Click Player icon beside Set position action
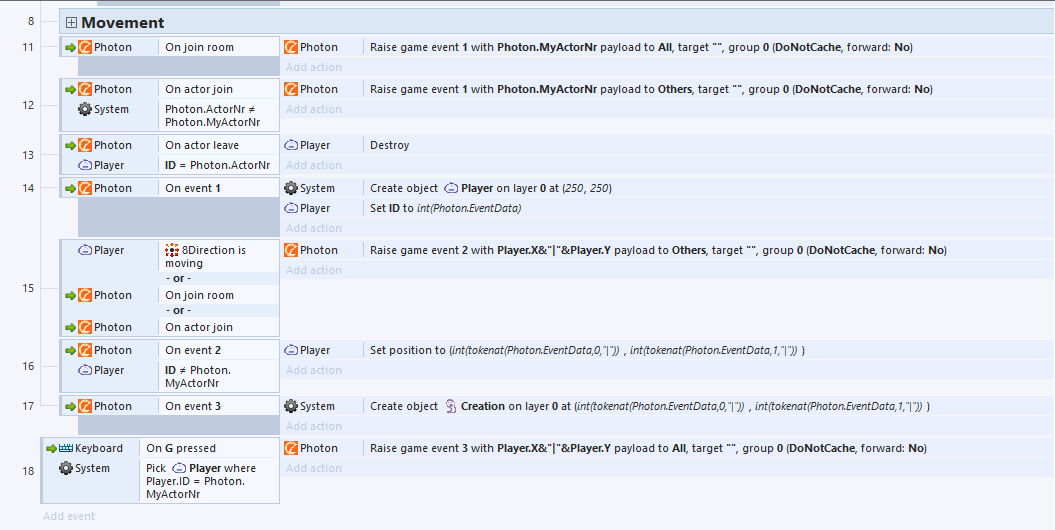The image size is (1055, 530). (x=291, y=350)
